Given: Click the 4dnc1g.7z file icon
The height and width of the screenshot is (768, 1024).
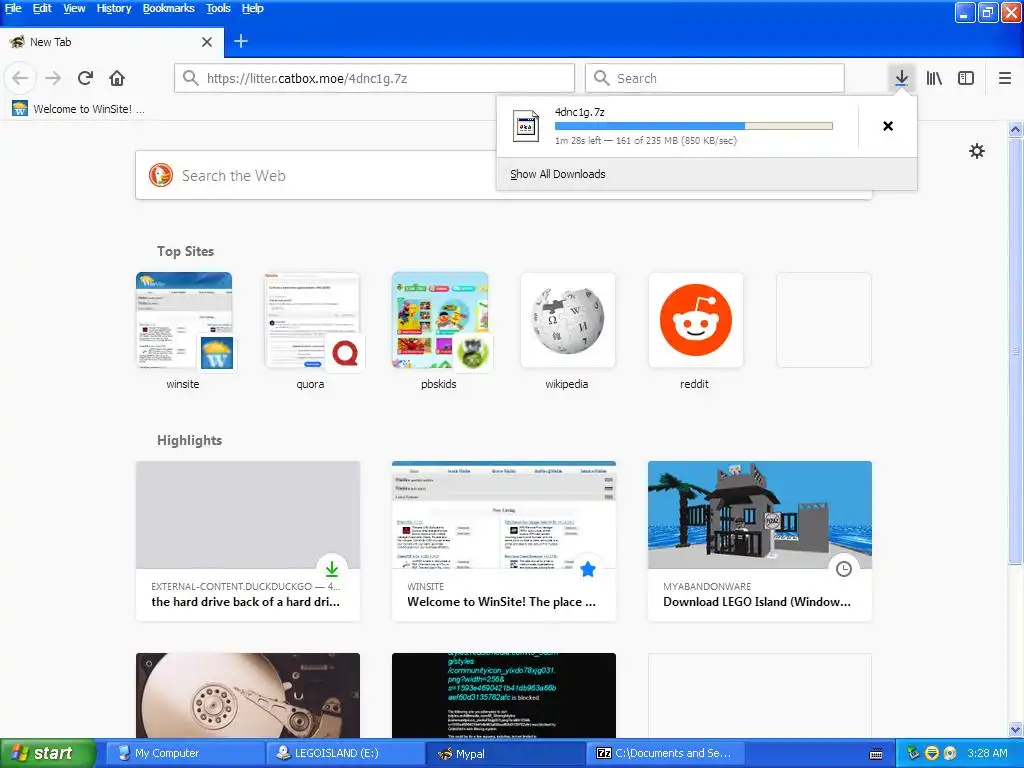Looking at the screenshot, I should 526,126.
